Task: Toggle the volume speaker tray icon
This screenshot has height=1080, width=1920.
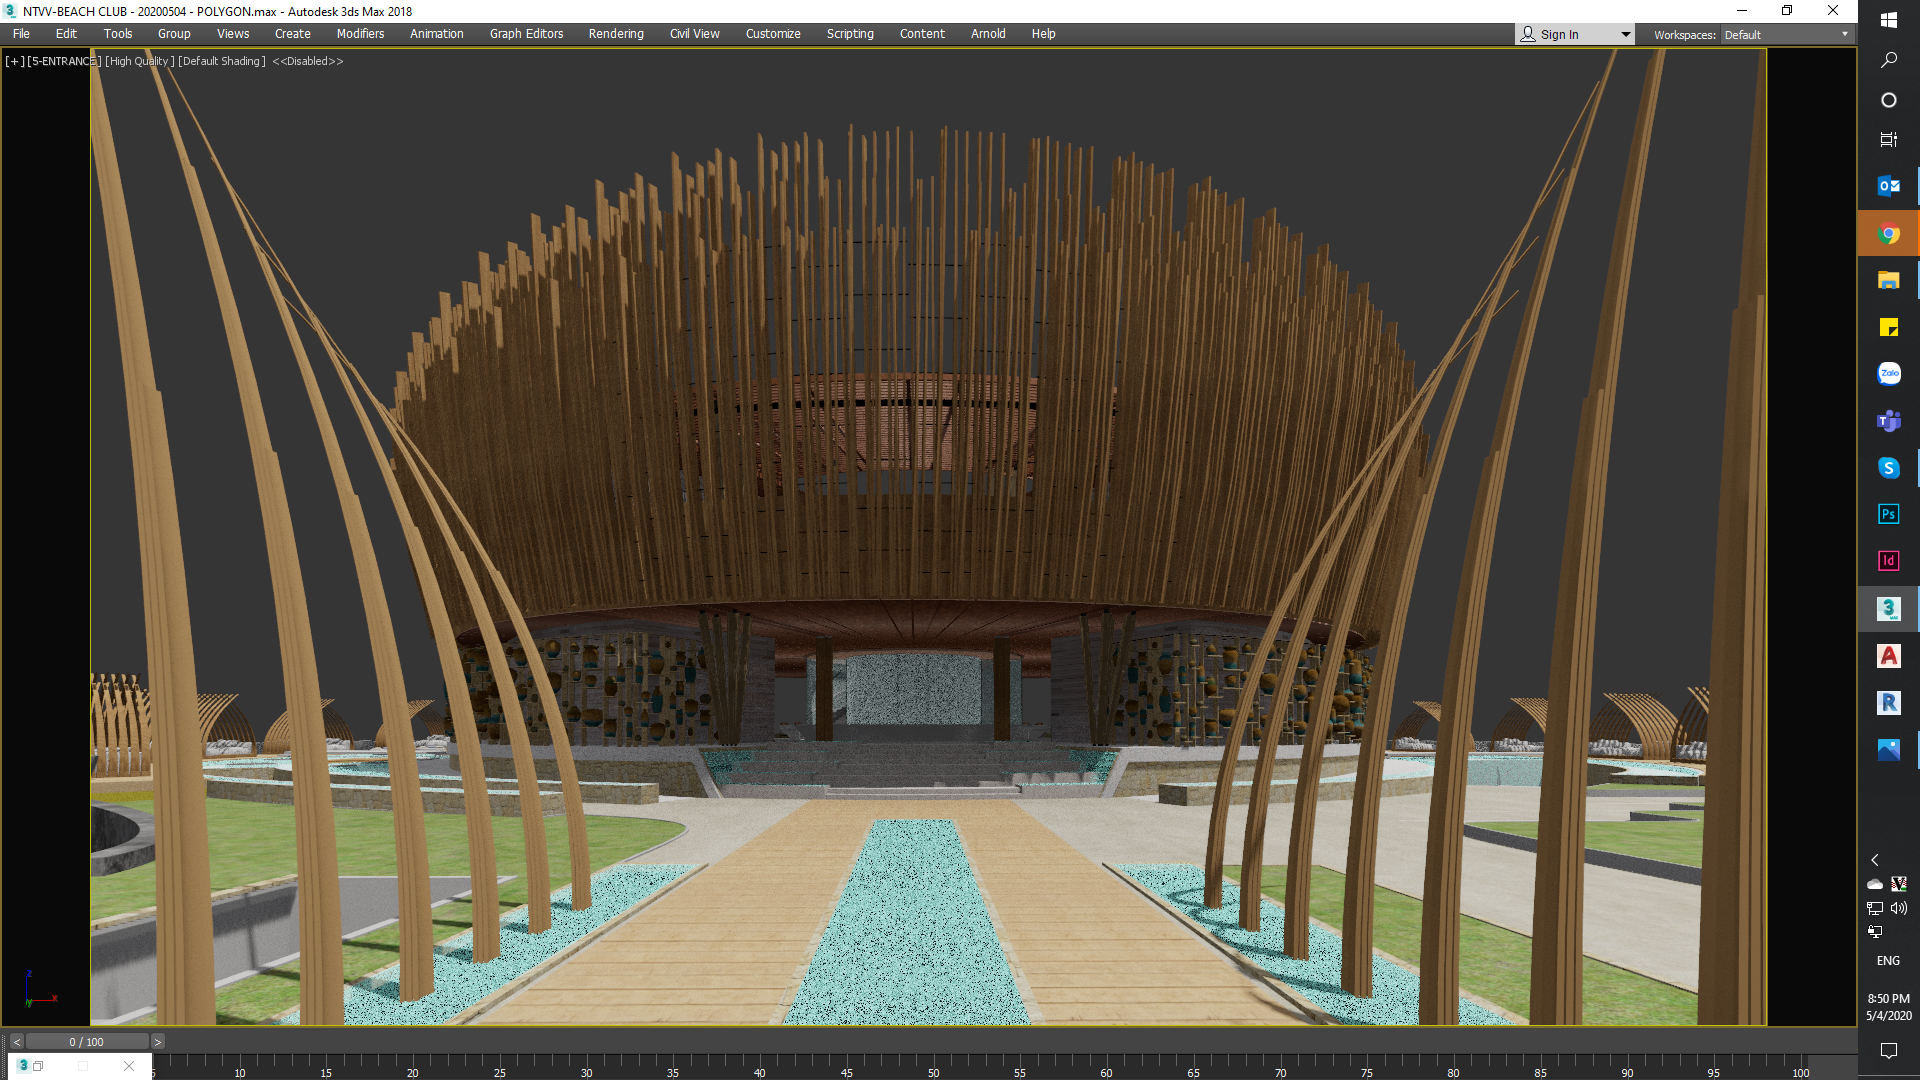Action: point(1898,908)
